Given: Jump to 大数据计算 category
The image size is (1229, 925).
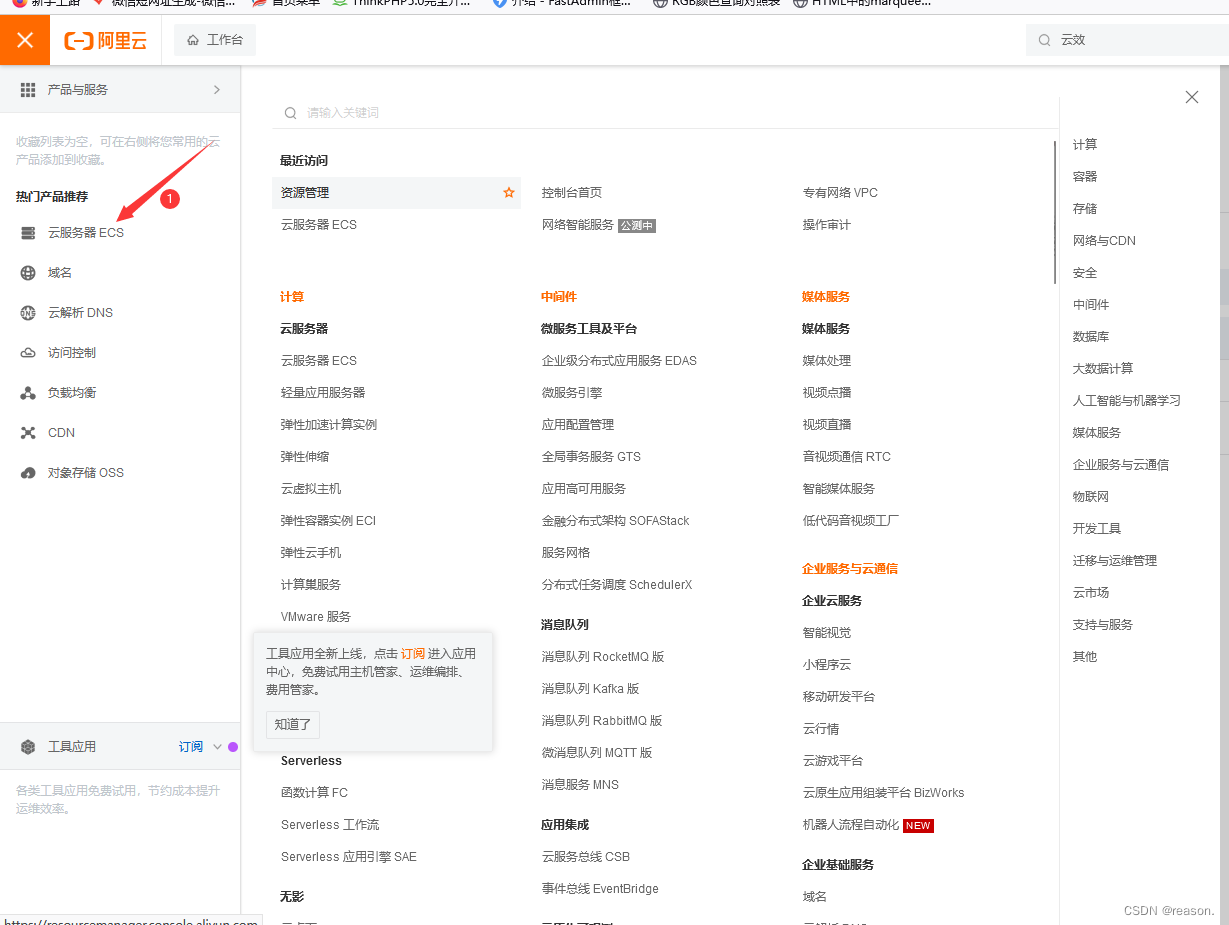Looking at the screenshot, I should coord(1103,369).
